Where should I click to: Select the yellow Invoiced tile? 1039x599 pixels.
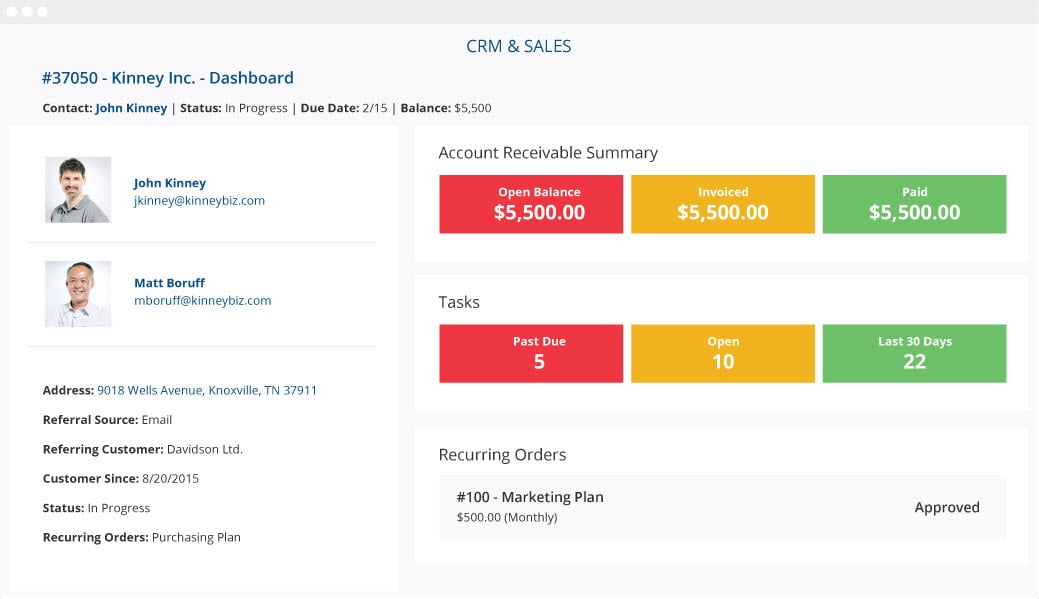click(723, 204)
